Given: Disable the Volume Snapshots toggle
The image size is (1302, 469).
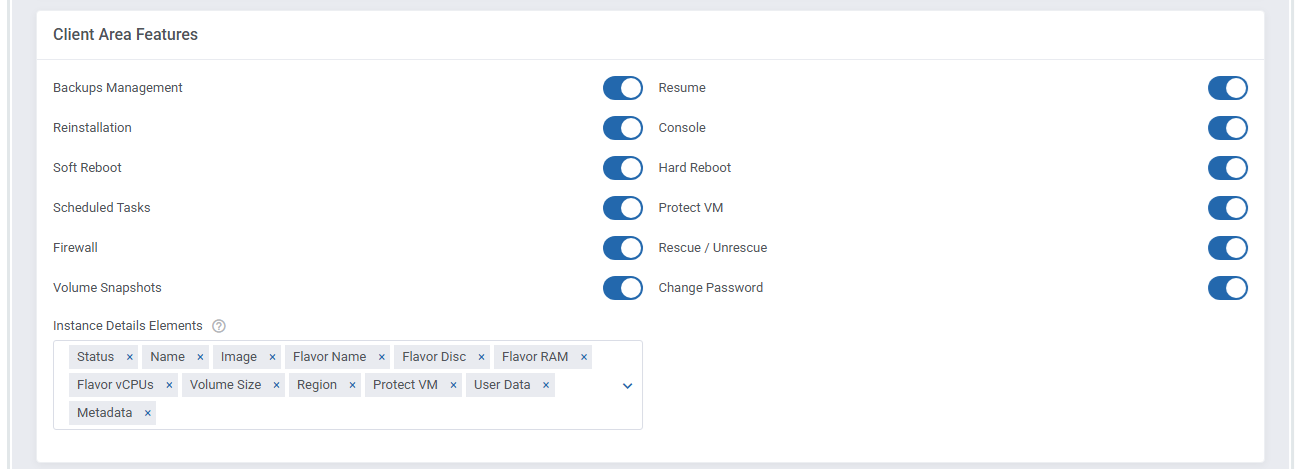Looking at the screenshot, I should point(622,288).
